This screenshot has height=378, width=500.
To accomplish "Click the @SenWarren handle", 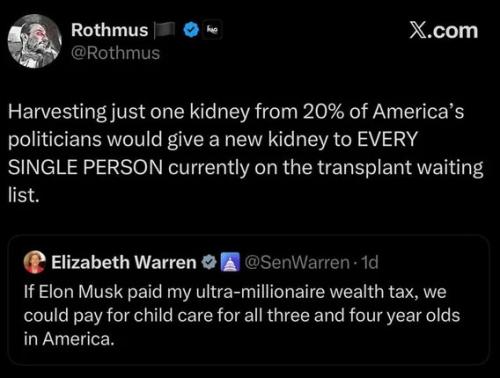I will [x=297, y=263].
